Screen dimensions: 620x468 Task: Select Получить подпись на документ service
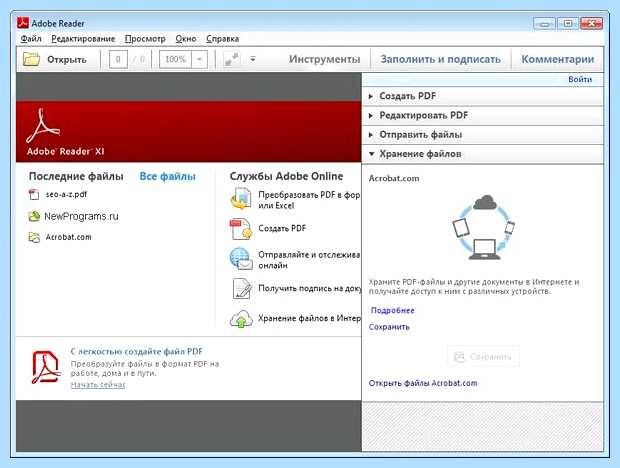pyautogui.click(x=309, y=289)
